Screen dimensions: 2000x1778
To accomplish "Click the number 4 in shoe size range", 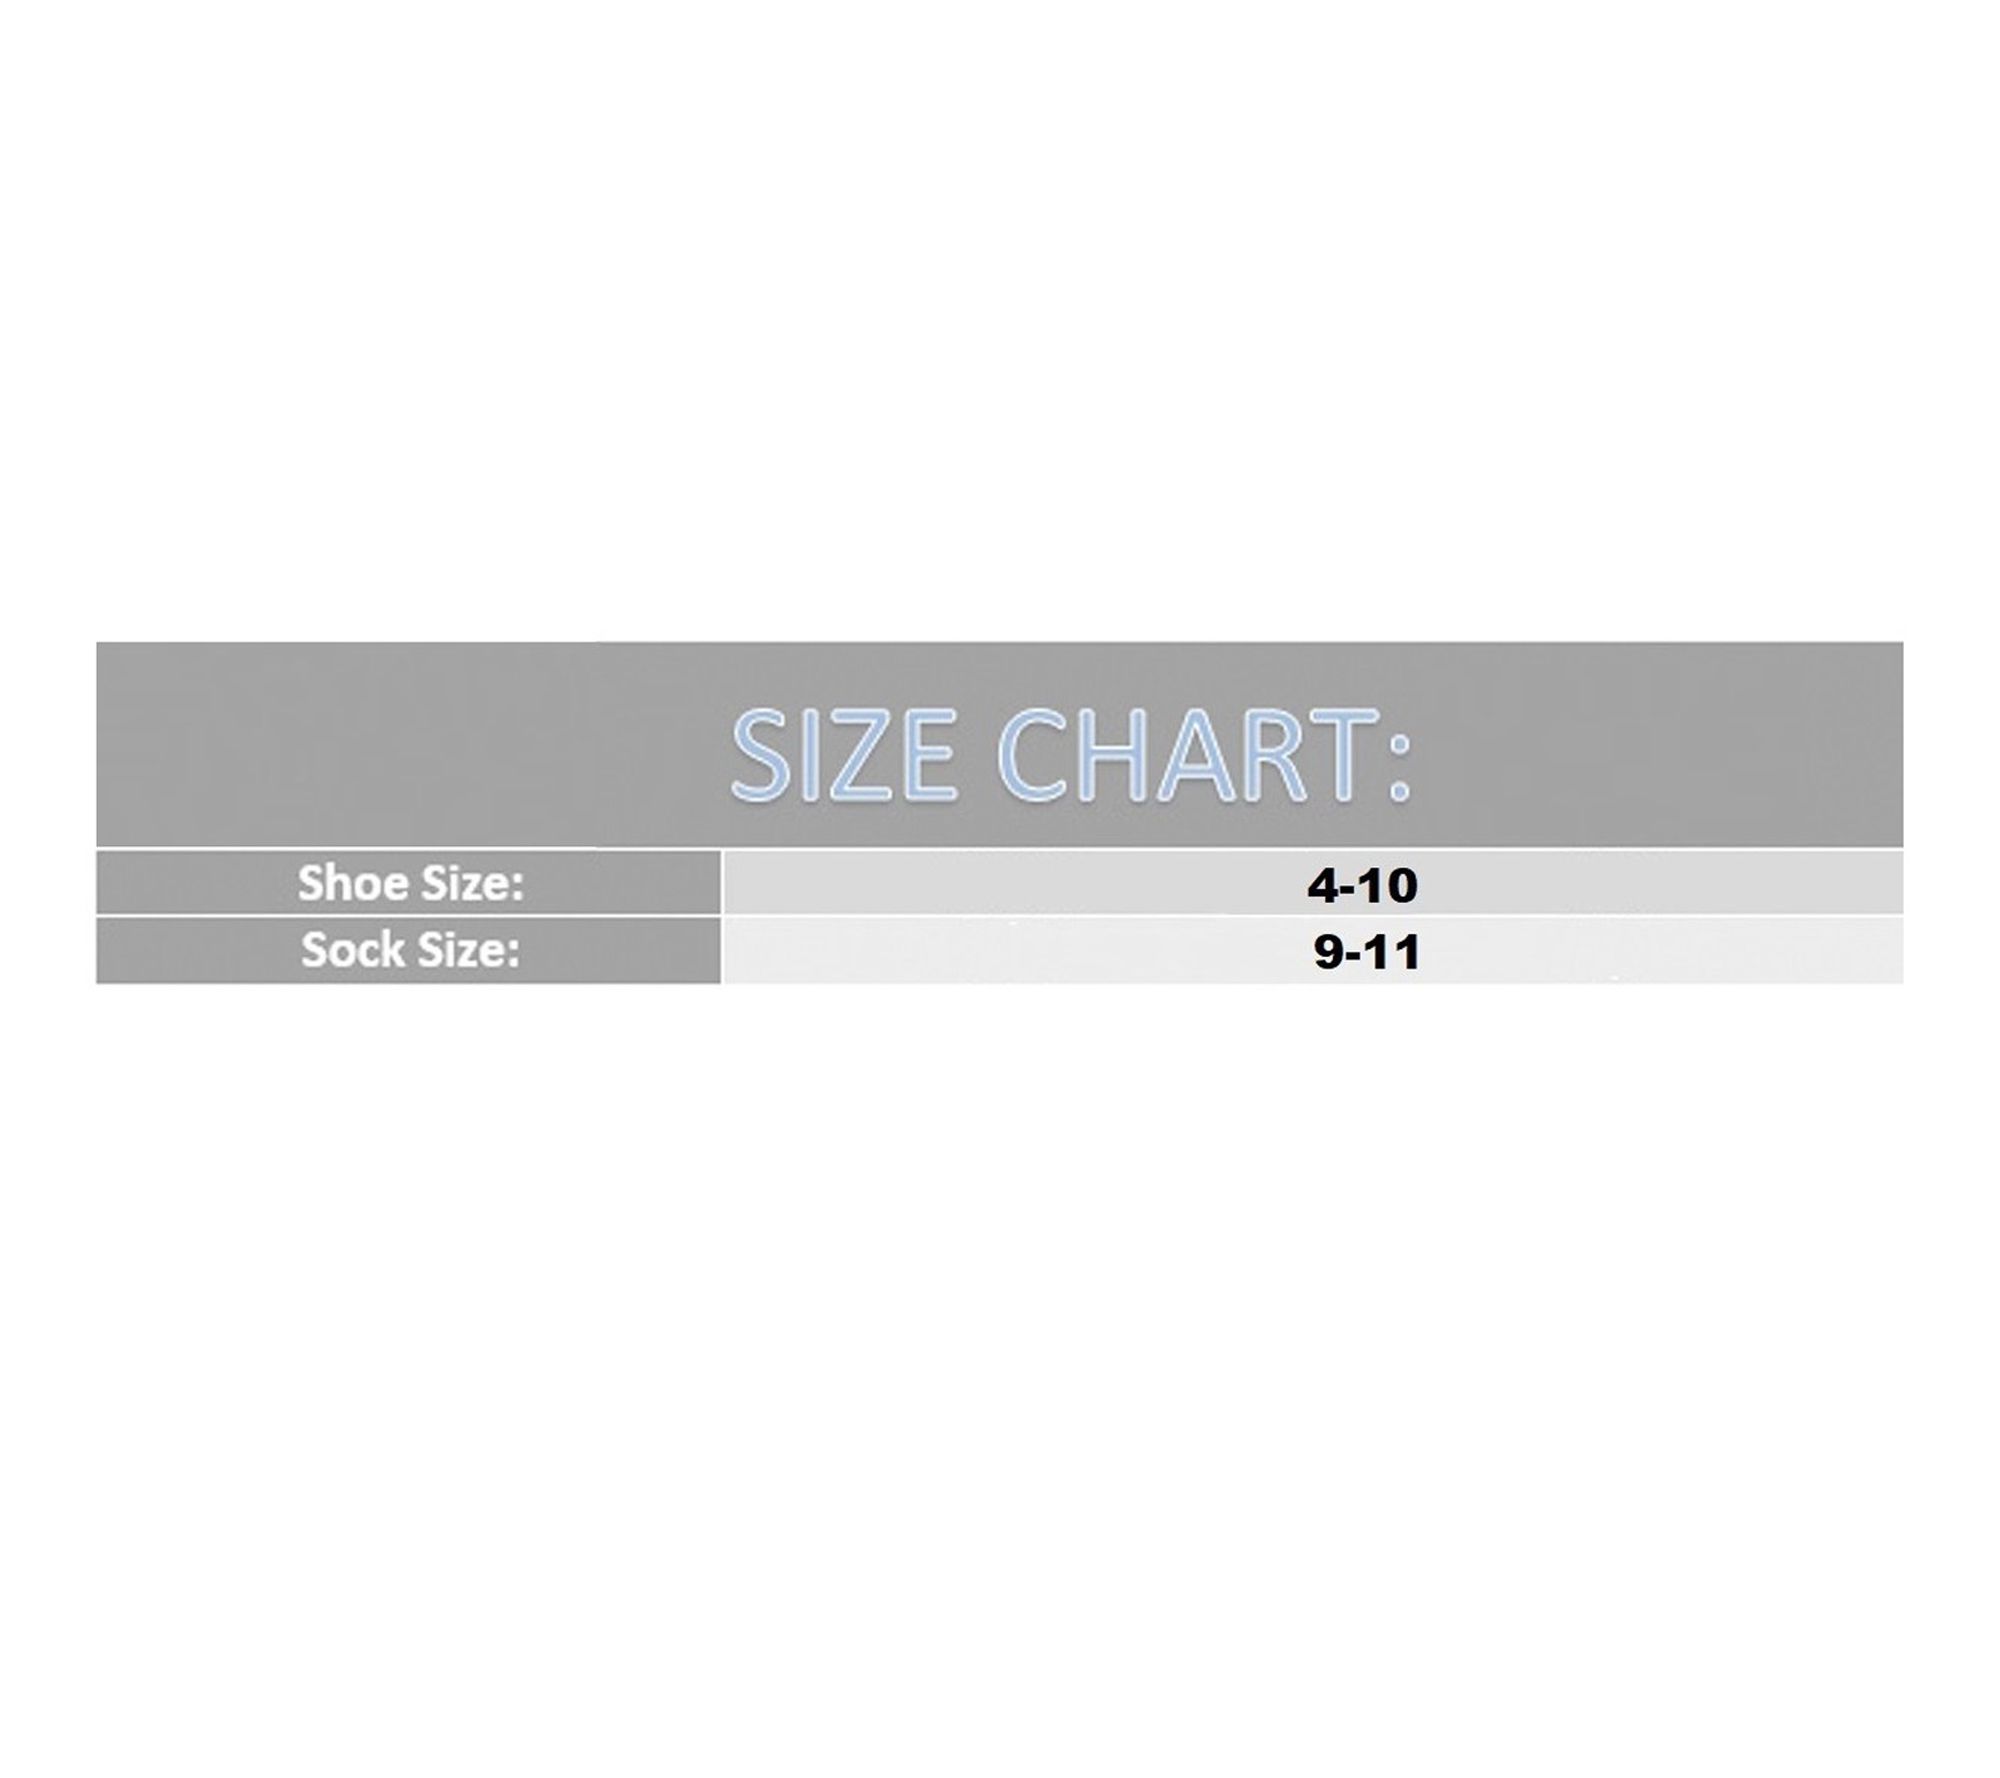I will 1322,886.
